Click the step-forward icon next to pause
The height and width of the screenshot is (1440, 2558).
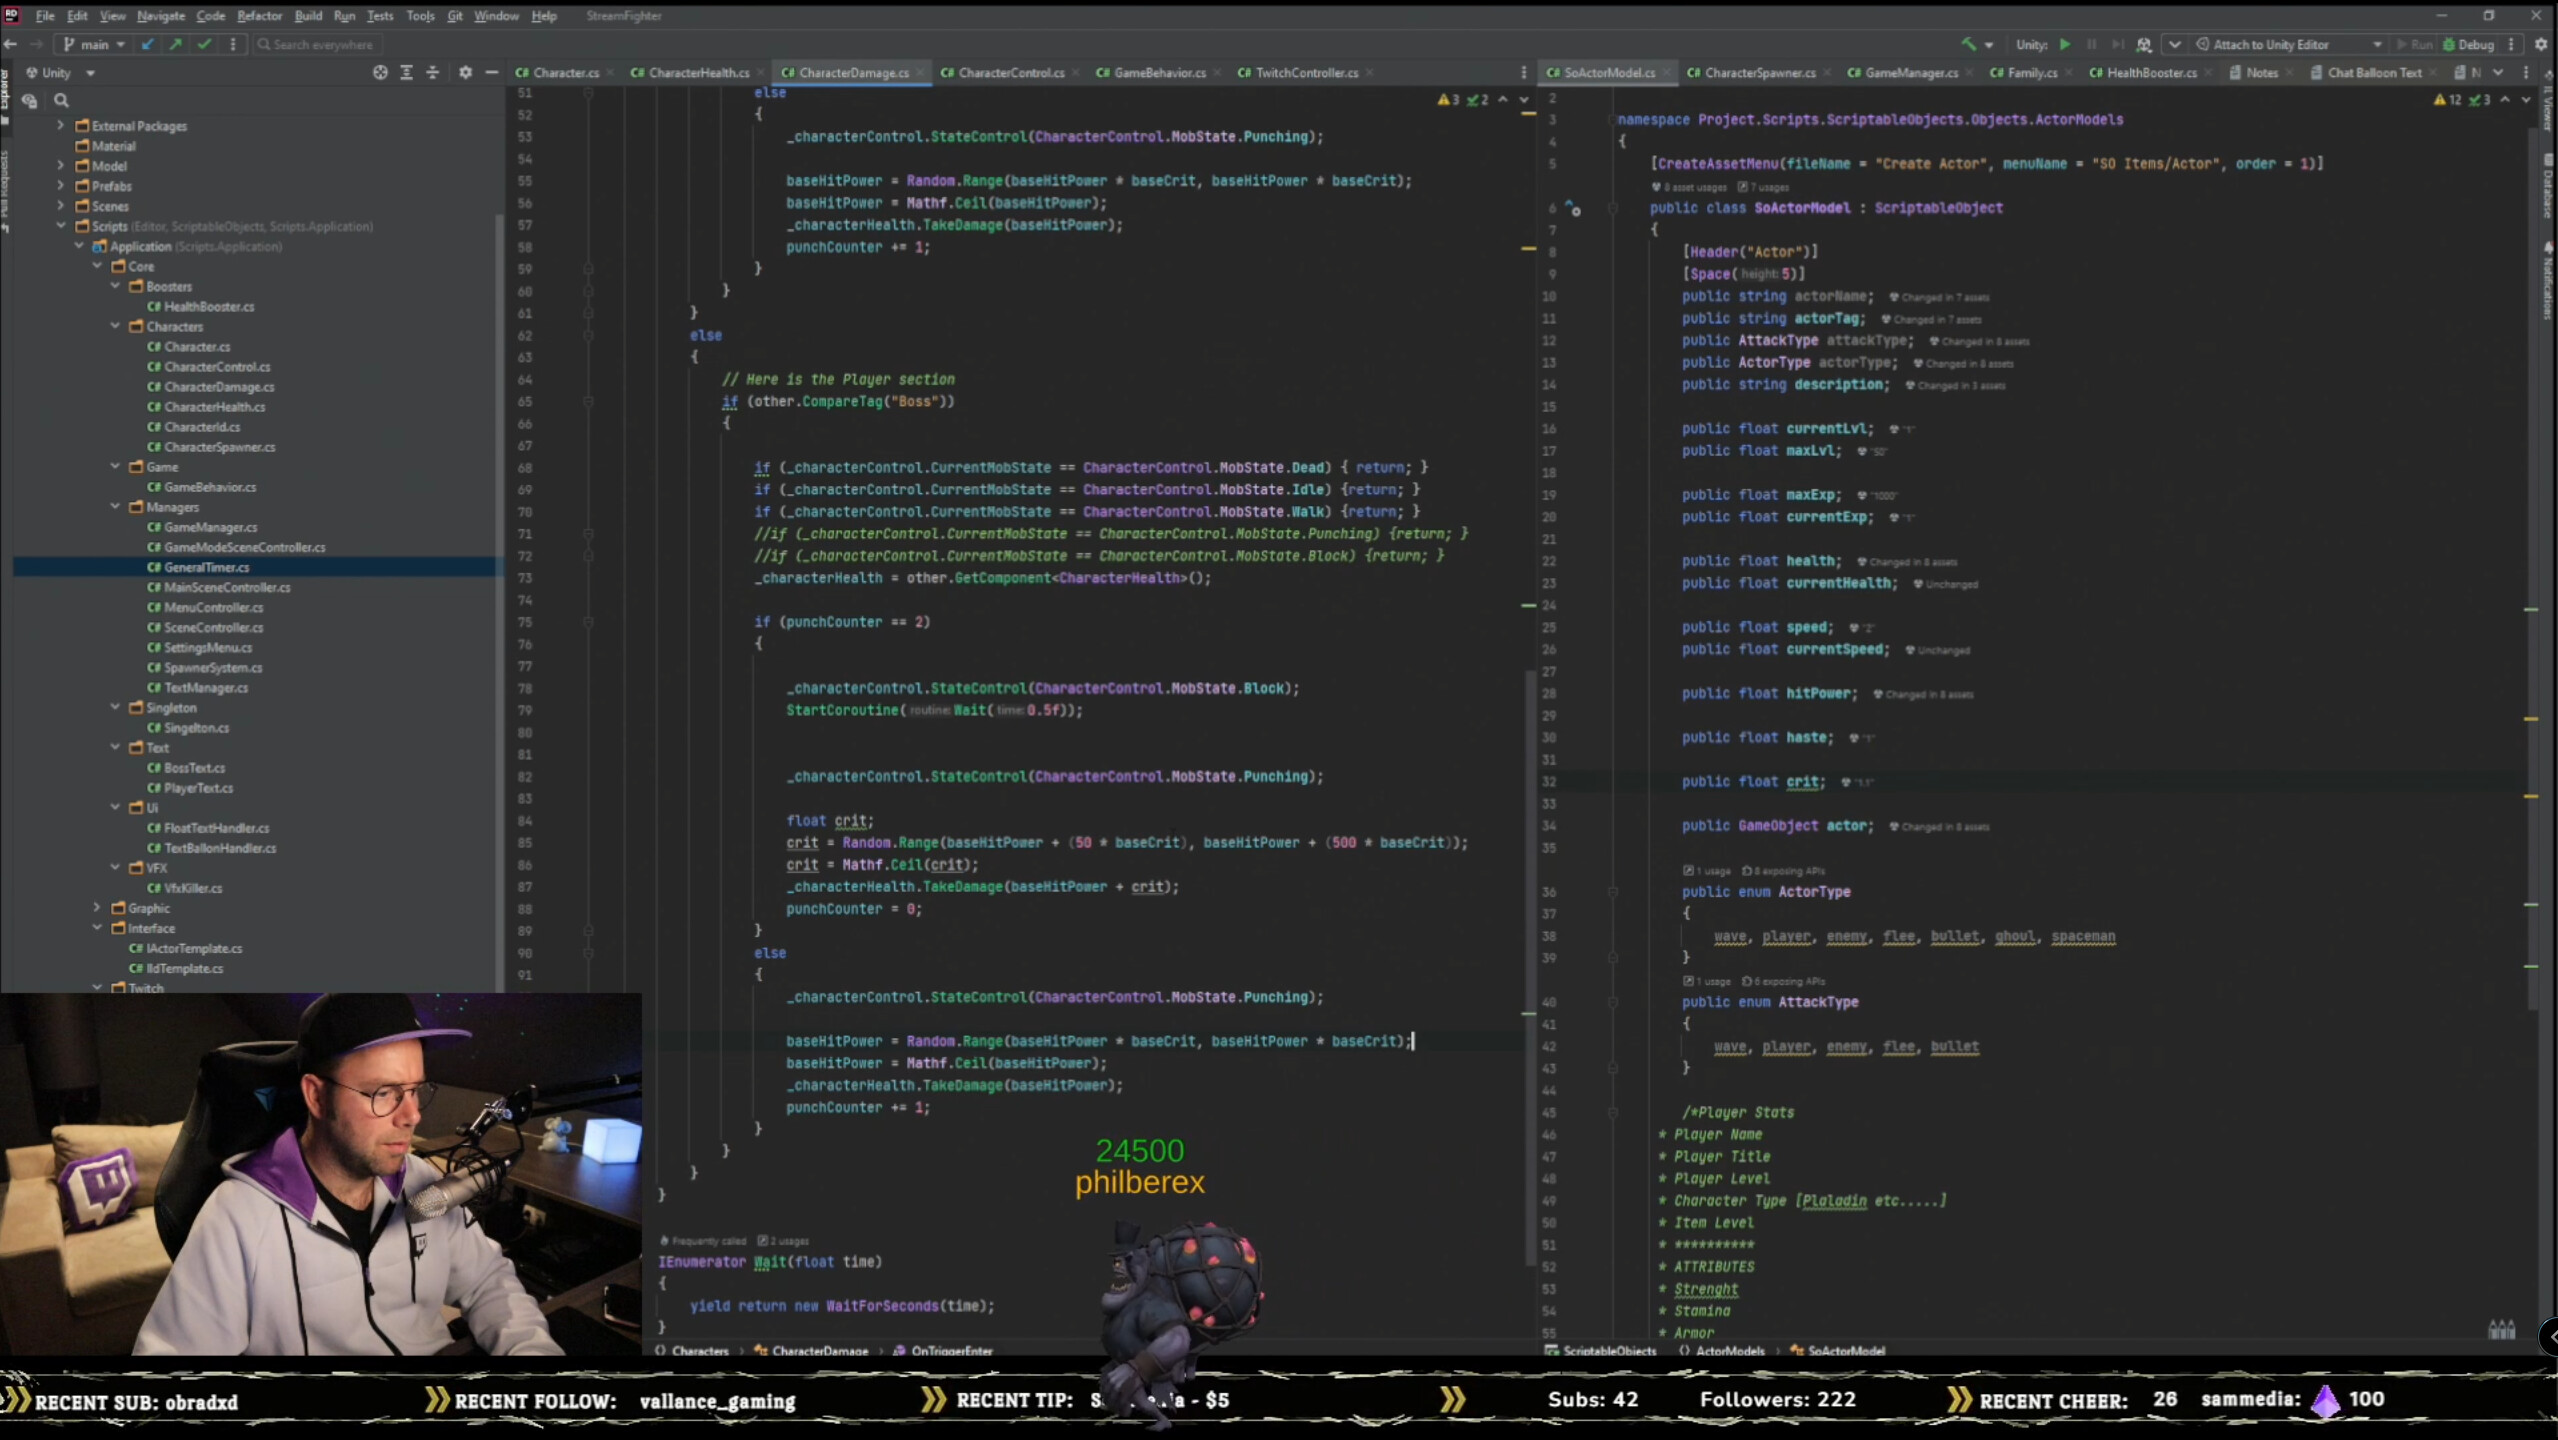(2118, 44)
